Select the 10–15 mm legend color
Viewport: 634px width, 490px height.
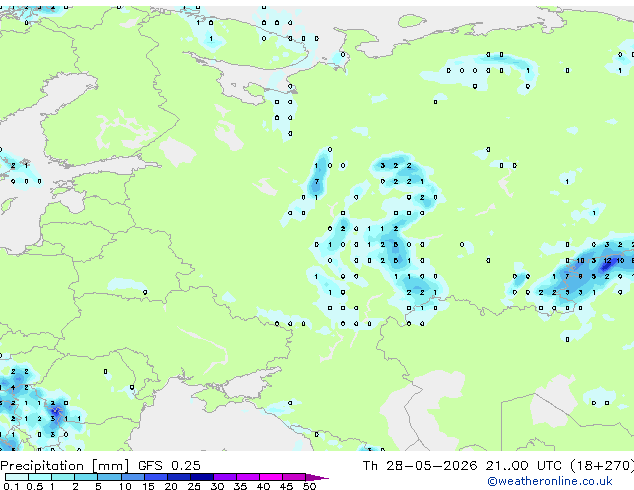132,477
